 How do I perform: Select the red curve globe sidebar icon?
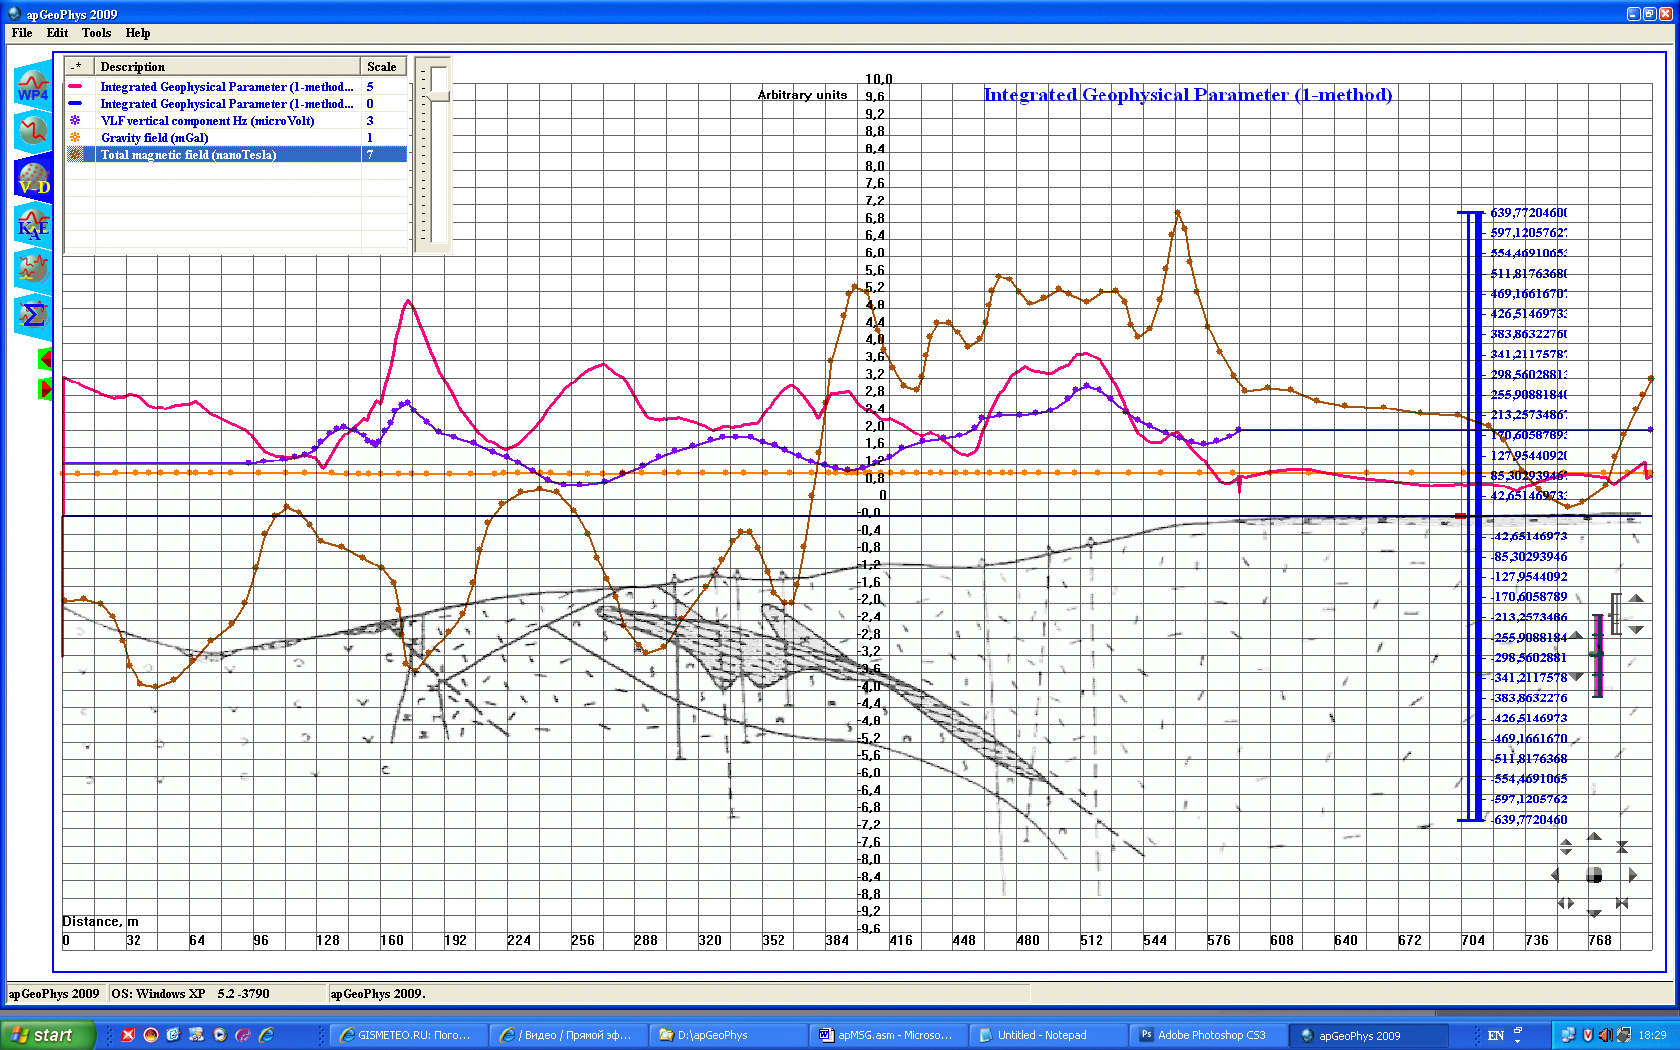[x=33, y=131]
